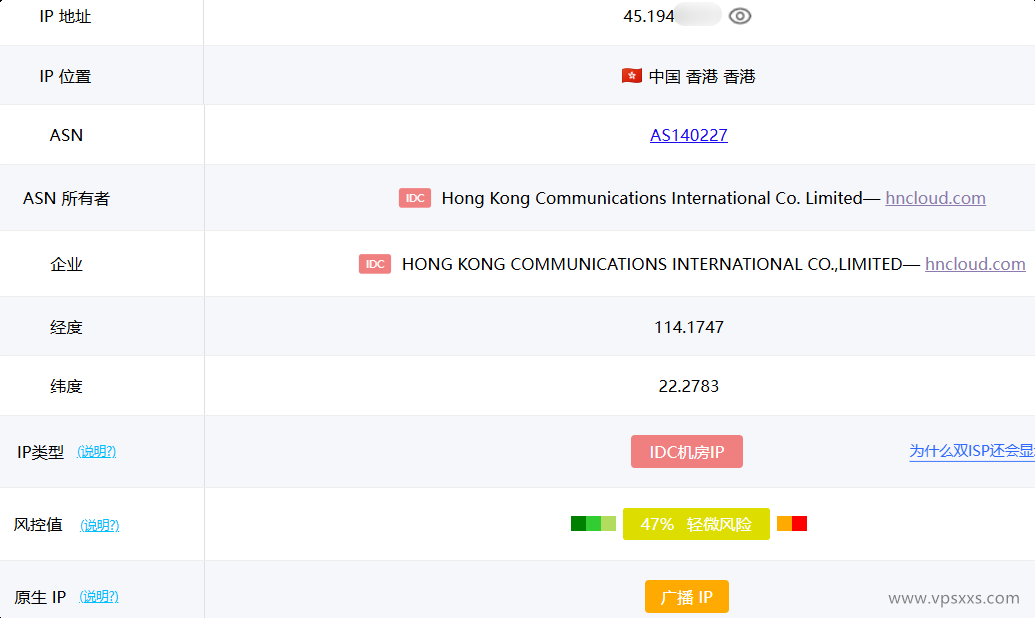Select the IP 地址 row label

64,16
